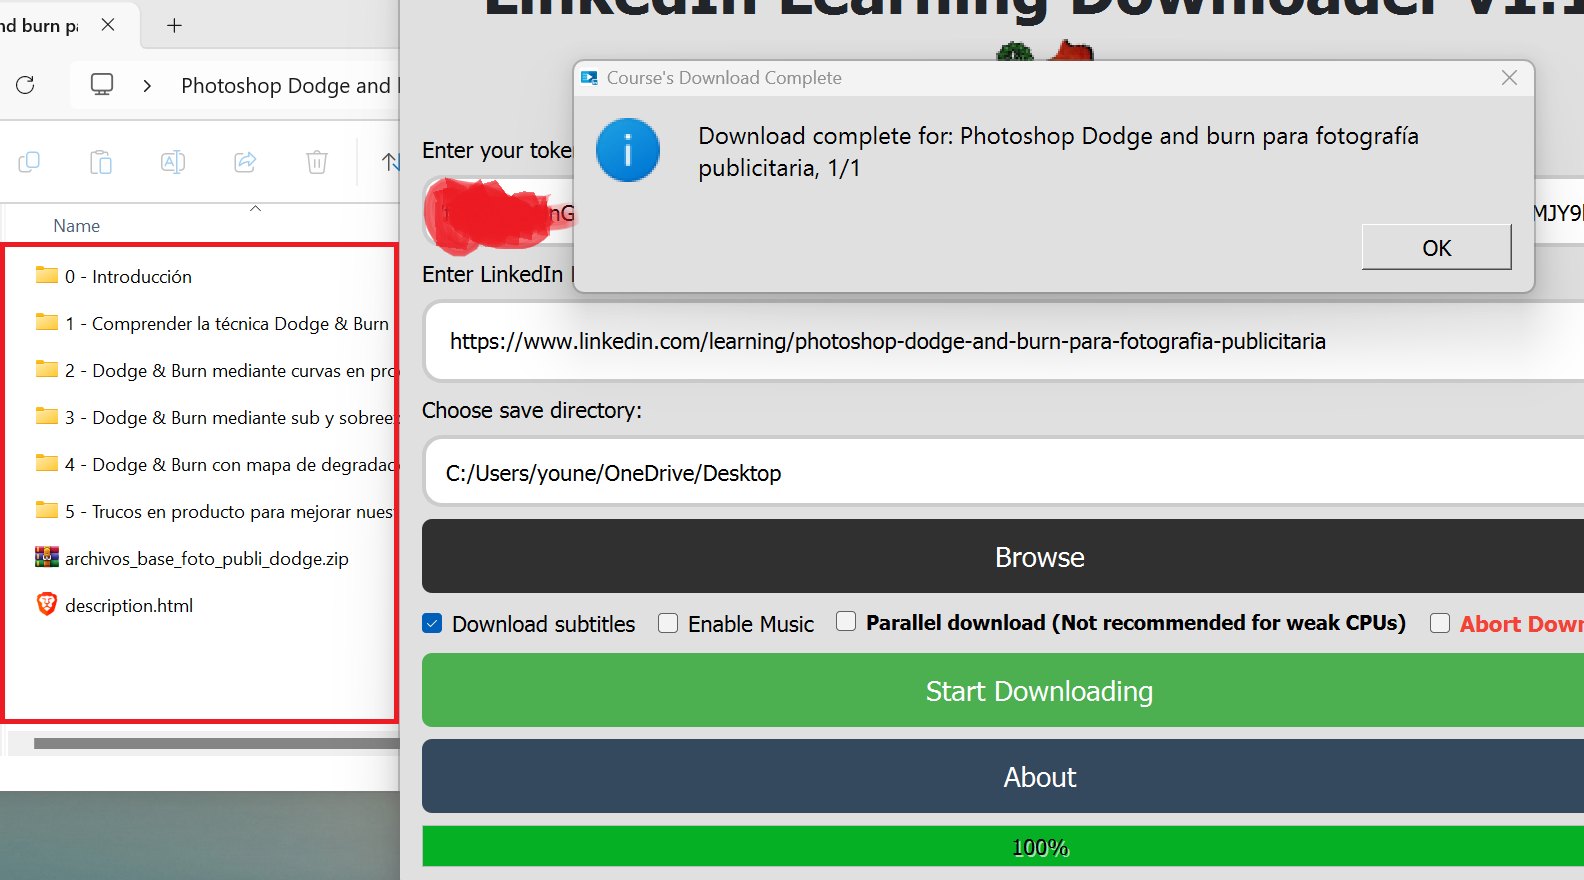Image resolution: width=1584 pixels, height=880 pixels.
Task: Click the Delete trash icon in Explorer toolbar
Action: [x=317, y=161]
